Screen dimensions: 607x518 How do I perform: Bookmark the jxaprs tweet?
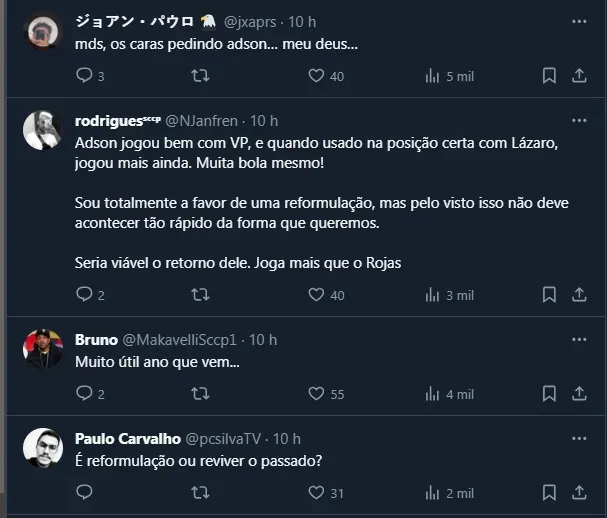[x=549, y=75]
